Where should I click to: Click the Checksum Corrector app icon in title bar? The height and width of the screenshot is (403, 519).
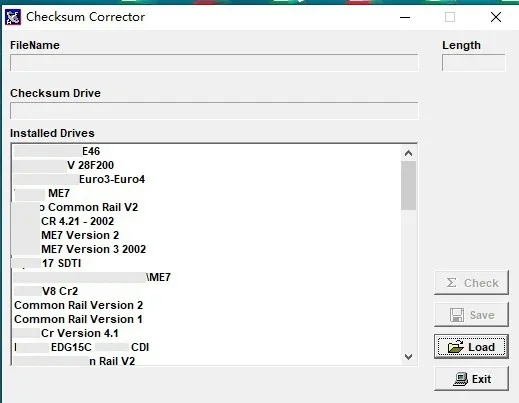pos(13,17)
